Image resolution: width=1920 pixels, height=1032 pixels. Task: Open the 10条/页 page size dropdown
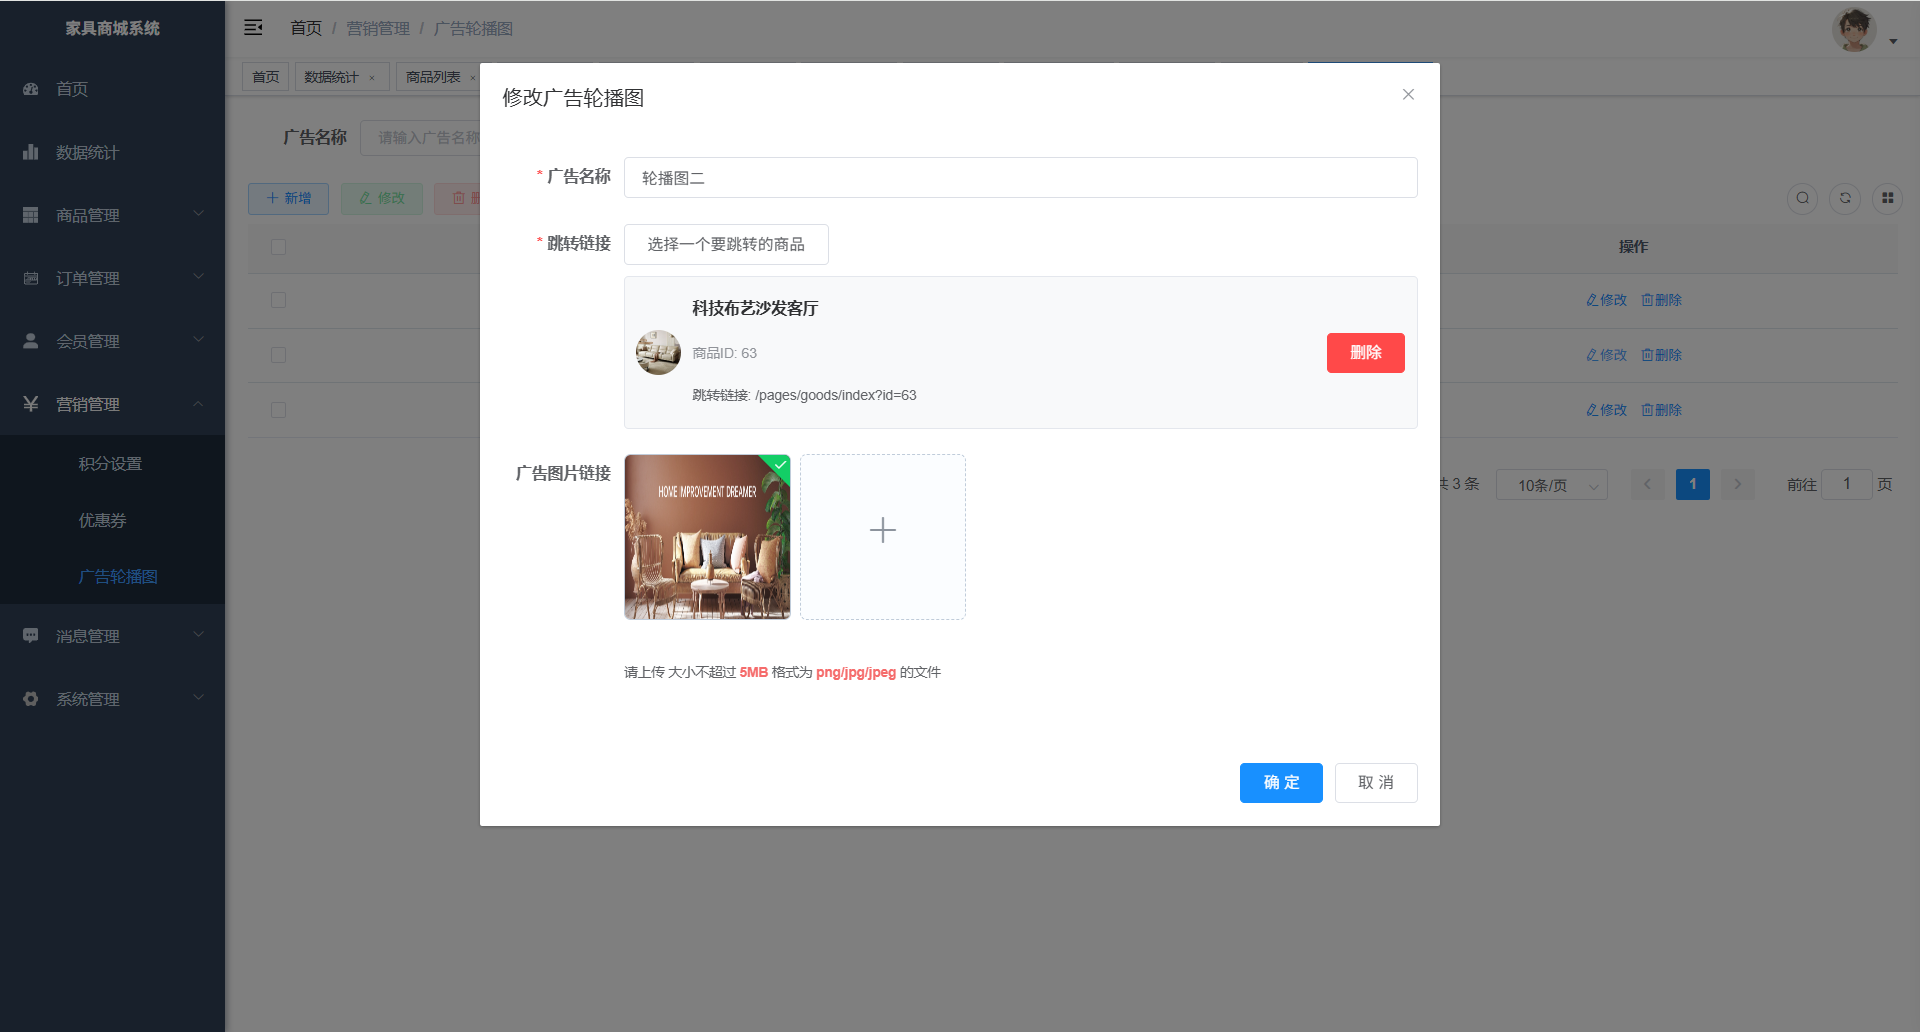(1551, 485)
